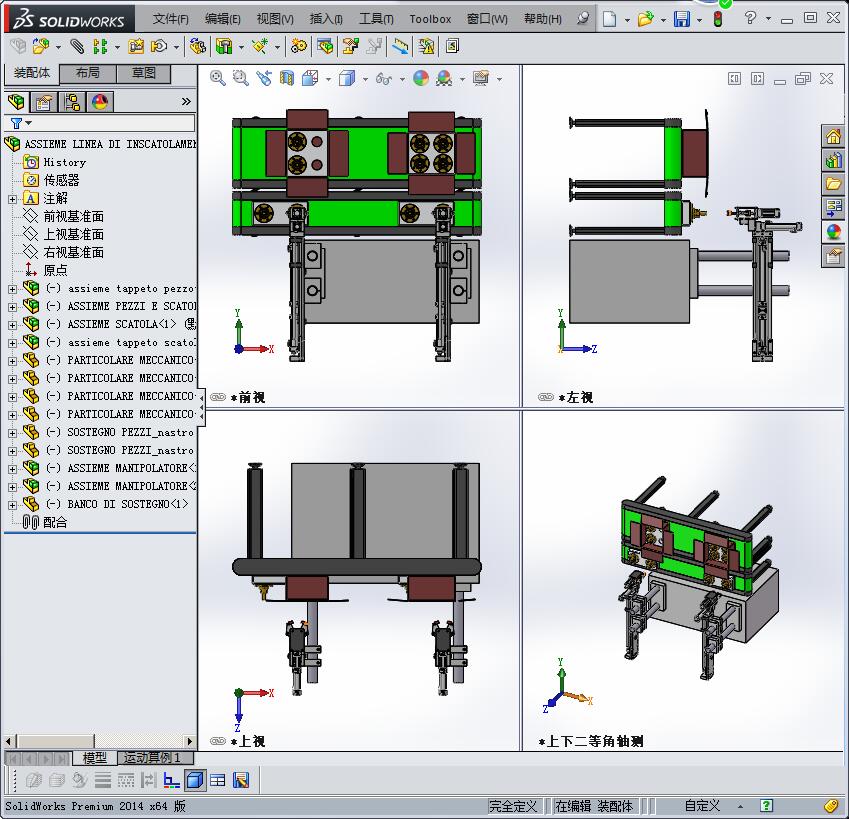Open the ConfigurationManager tab icon
The image size is (849, 819).
(71, 102)
